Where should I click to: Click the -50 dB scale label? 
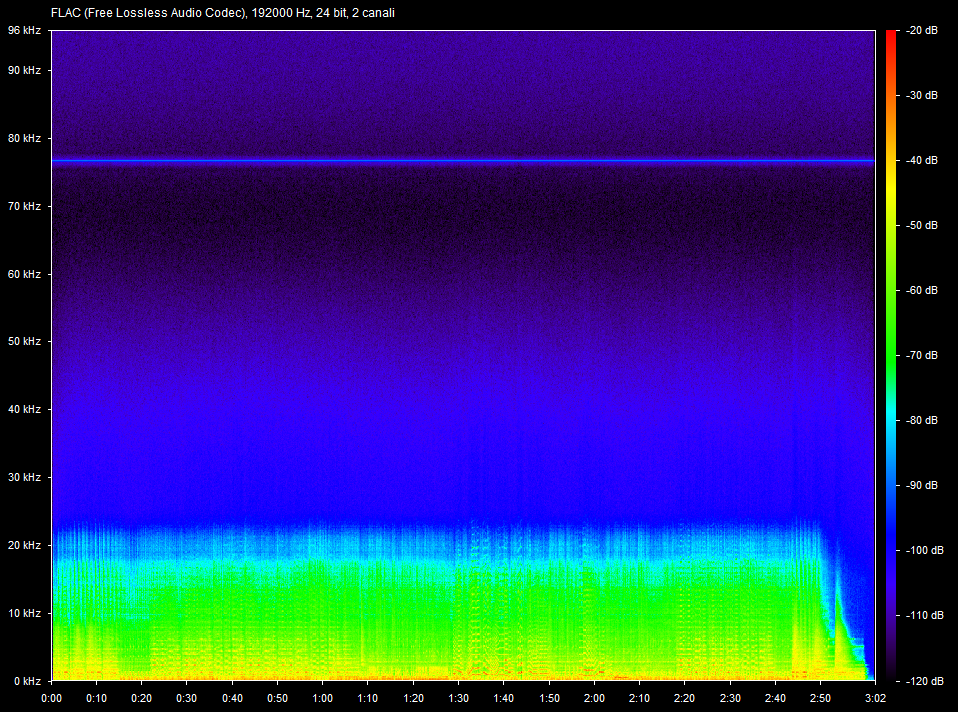point(921,226)
